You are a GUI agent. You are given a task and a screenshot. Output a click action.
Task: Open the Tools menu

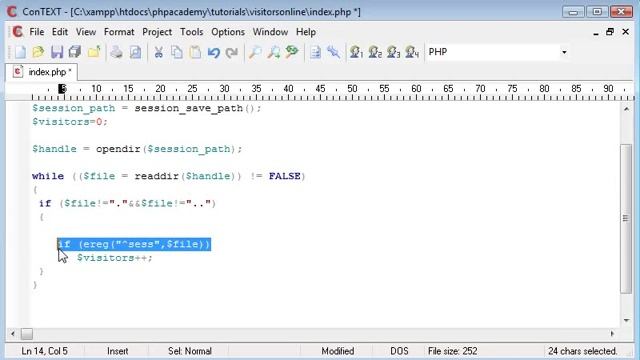pyautogui.click(x=191, y=32)
